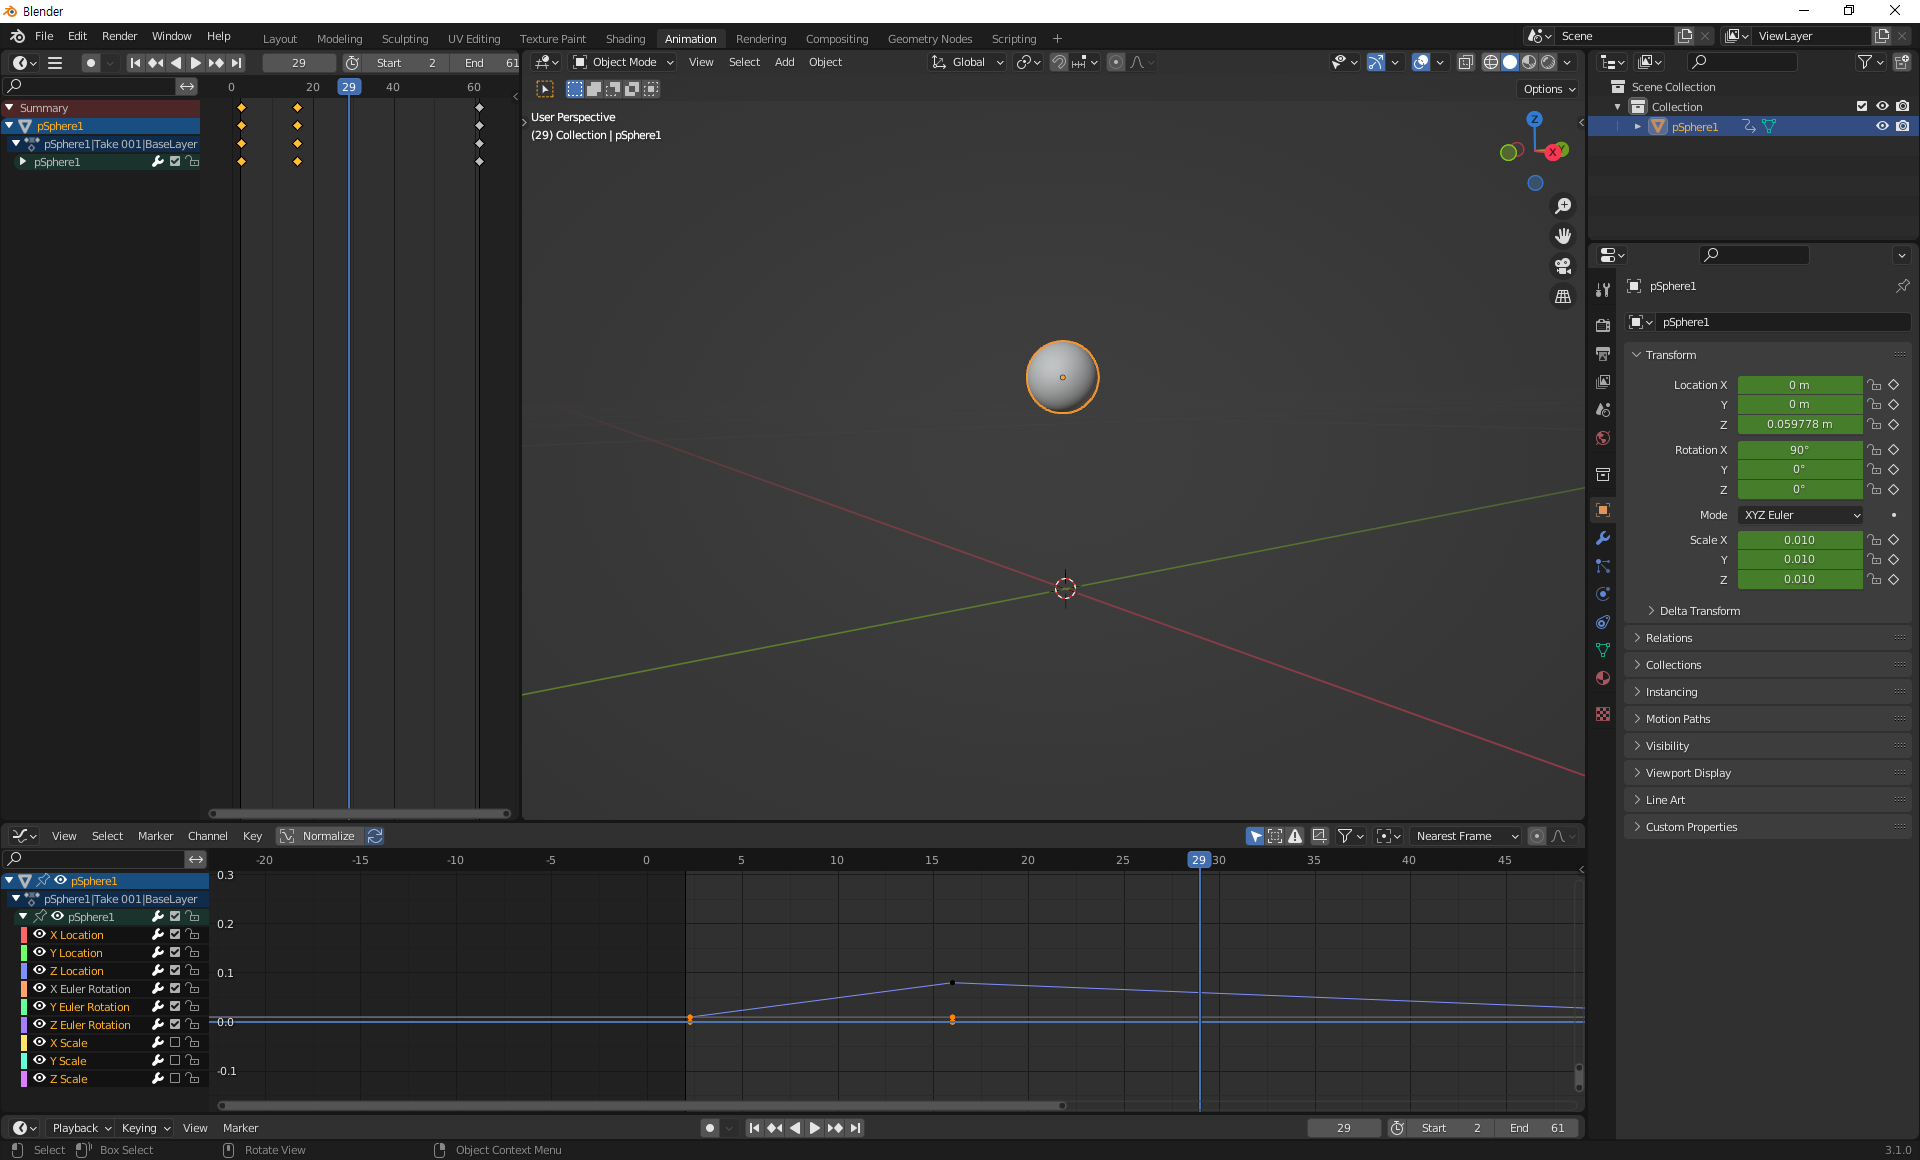Enable the X Scale channel checkbox
Viewport: 1920px width, 1160px height.
pyautogui.click(x=175, y=1042)
